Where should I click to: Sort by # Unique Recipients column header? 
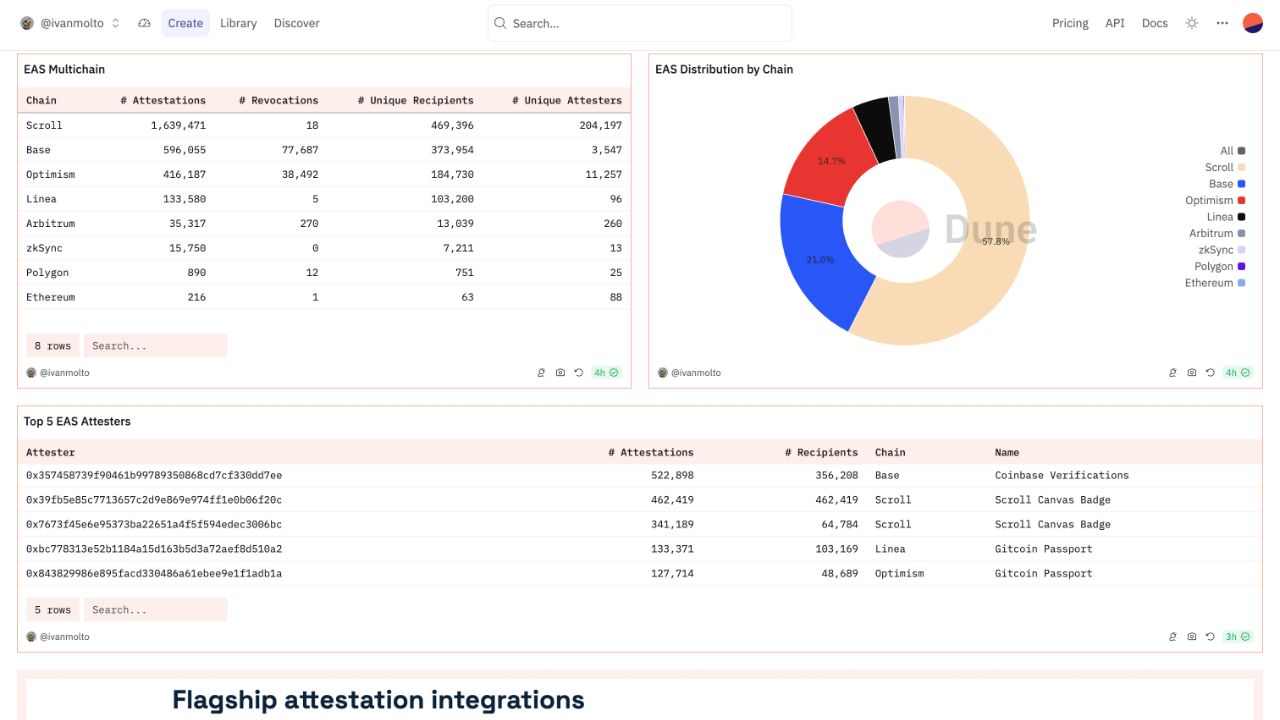coord(416,100)
